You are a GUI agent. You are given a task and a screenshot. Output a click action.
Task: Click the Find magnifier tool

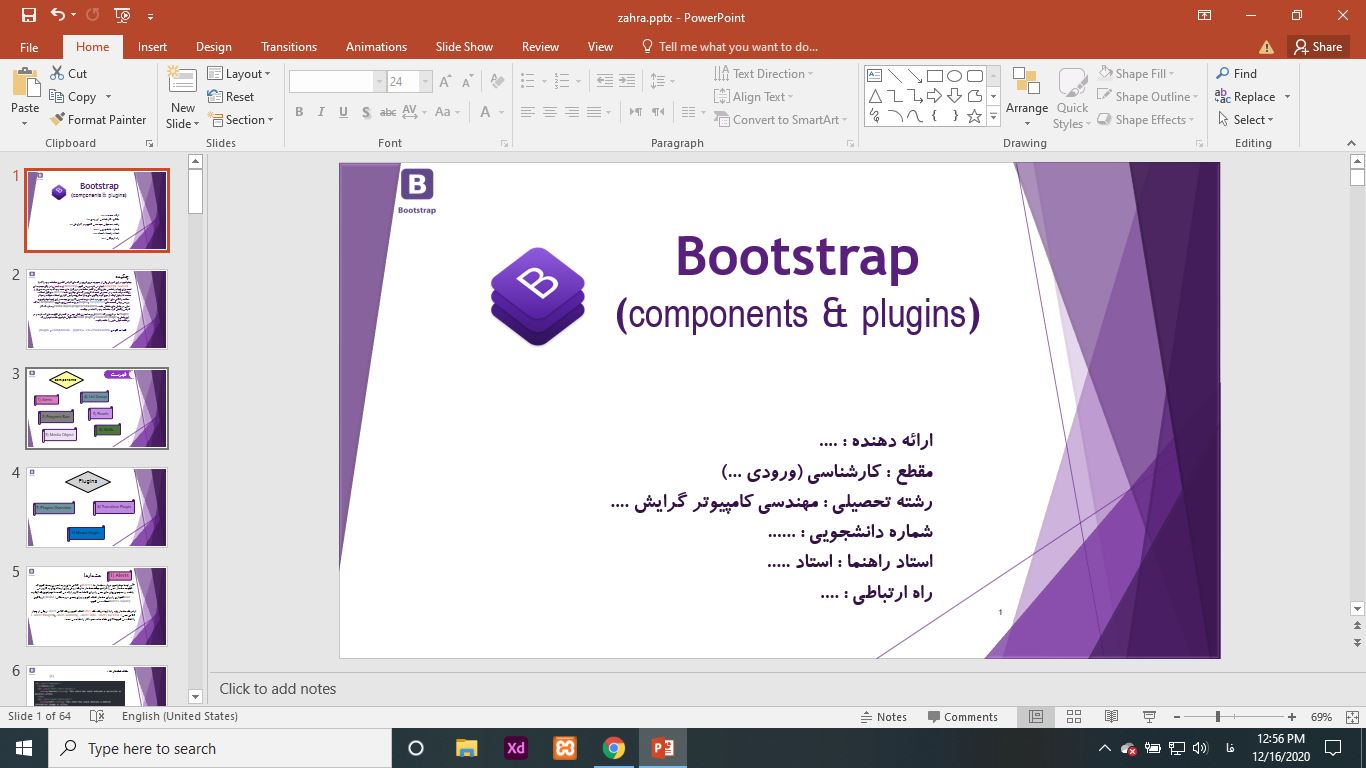point(1223,74)
